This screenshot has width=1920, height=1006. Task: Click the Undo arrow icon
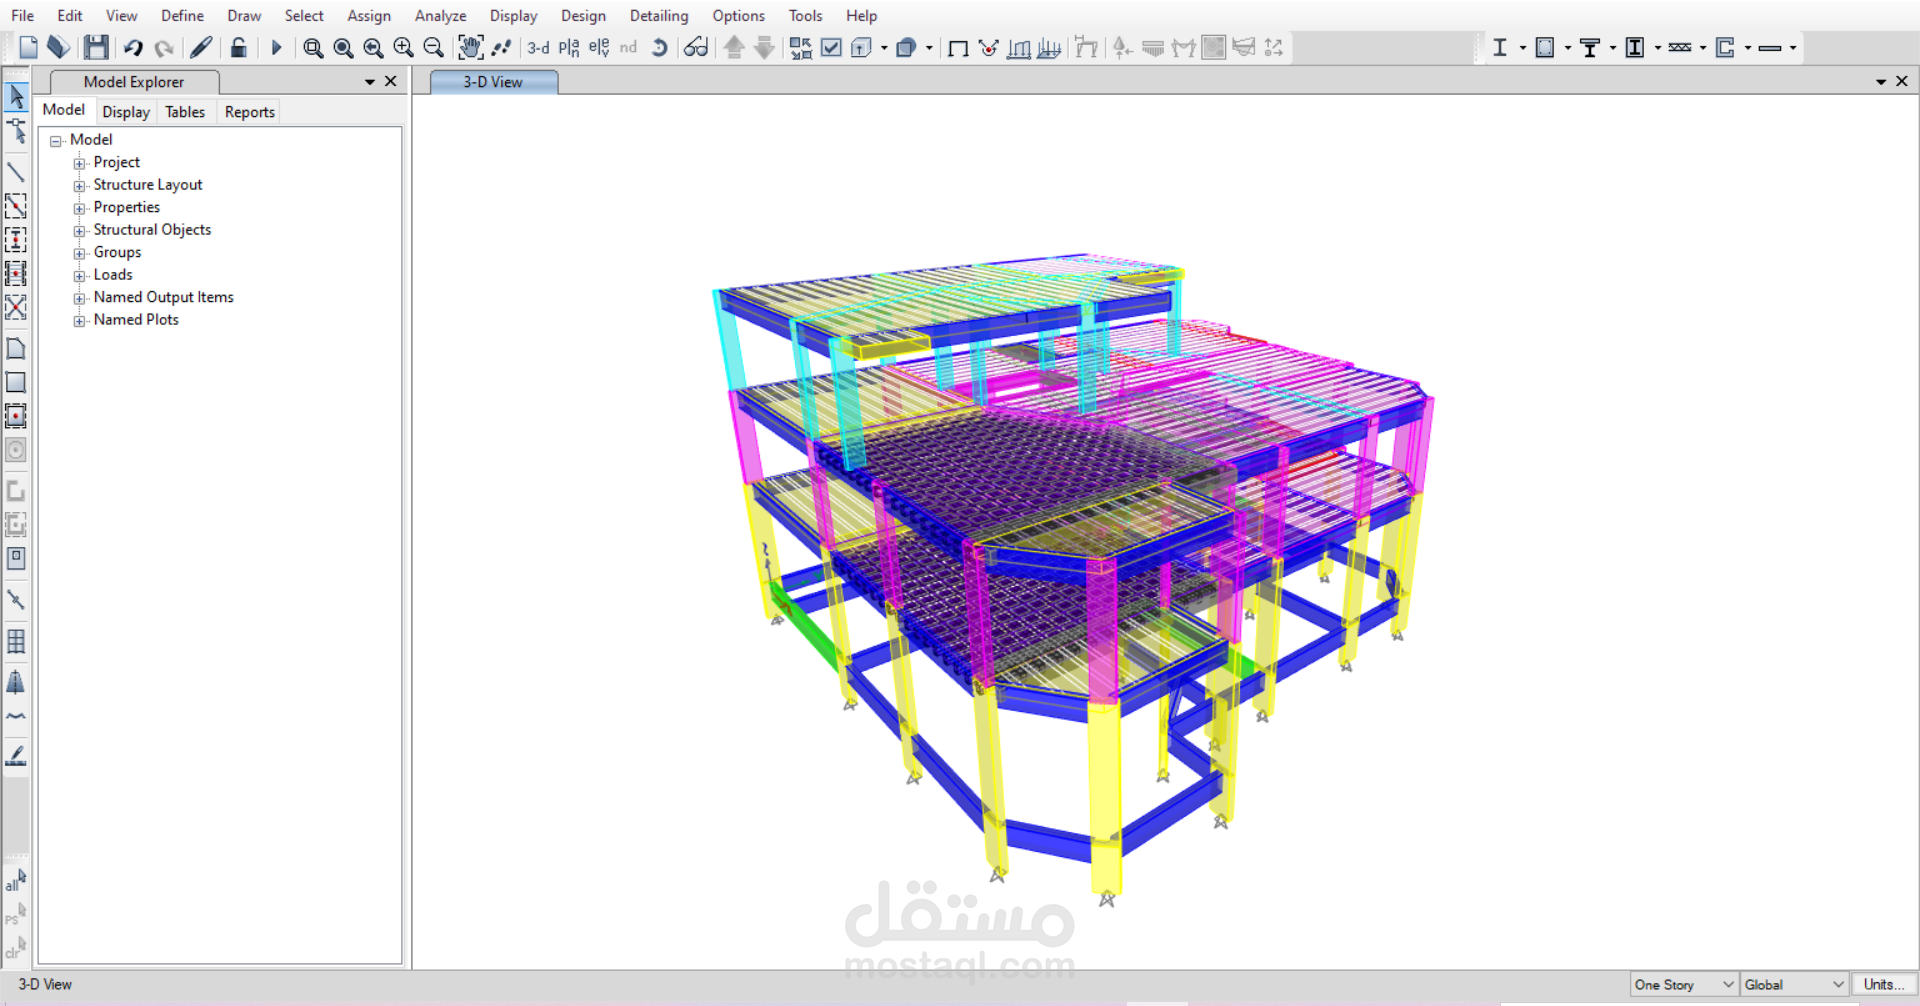tap(133, 47)
